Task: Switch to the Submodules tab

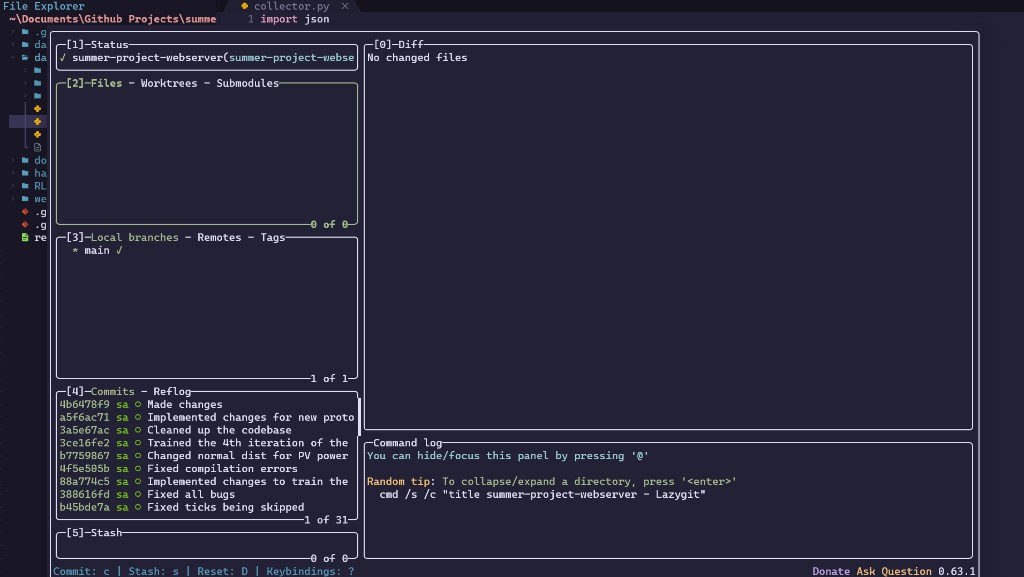Action: point(248,83)
